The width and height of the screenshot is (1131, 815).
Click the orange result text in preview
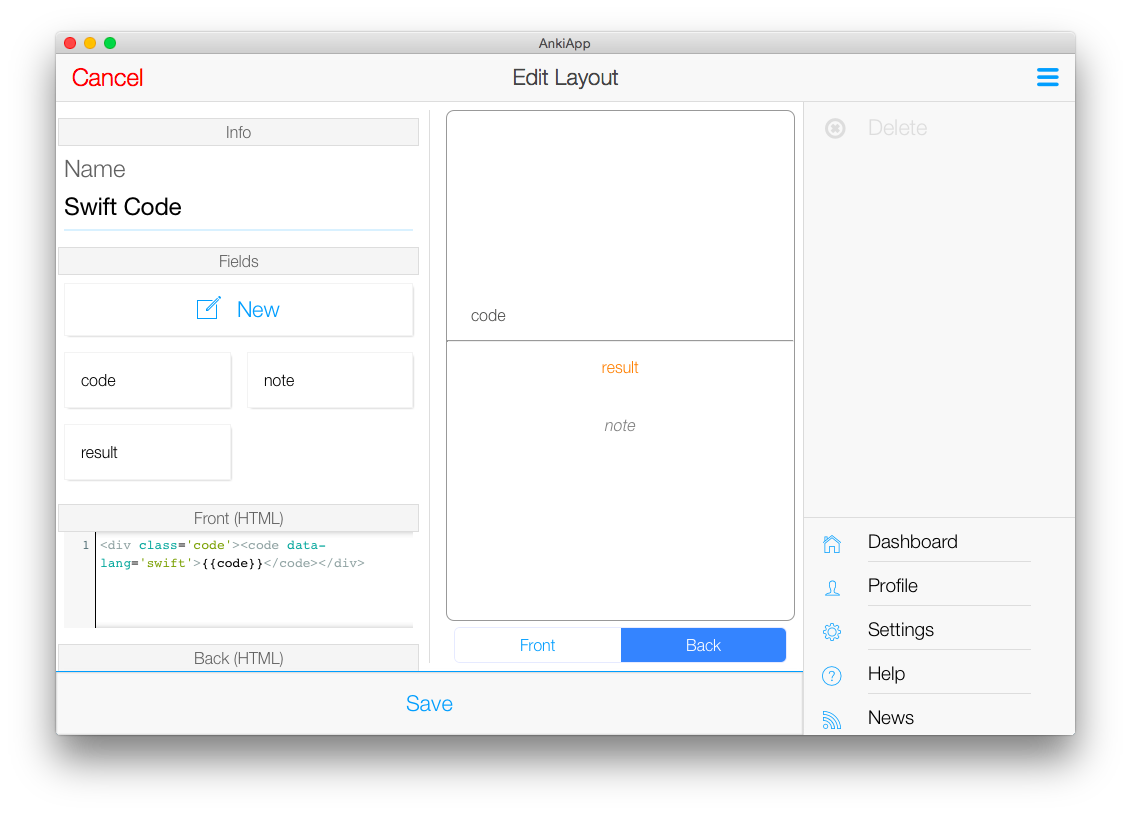[620, 368]
